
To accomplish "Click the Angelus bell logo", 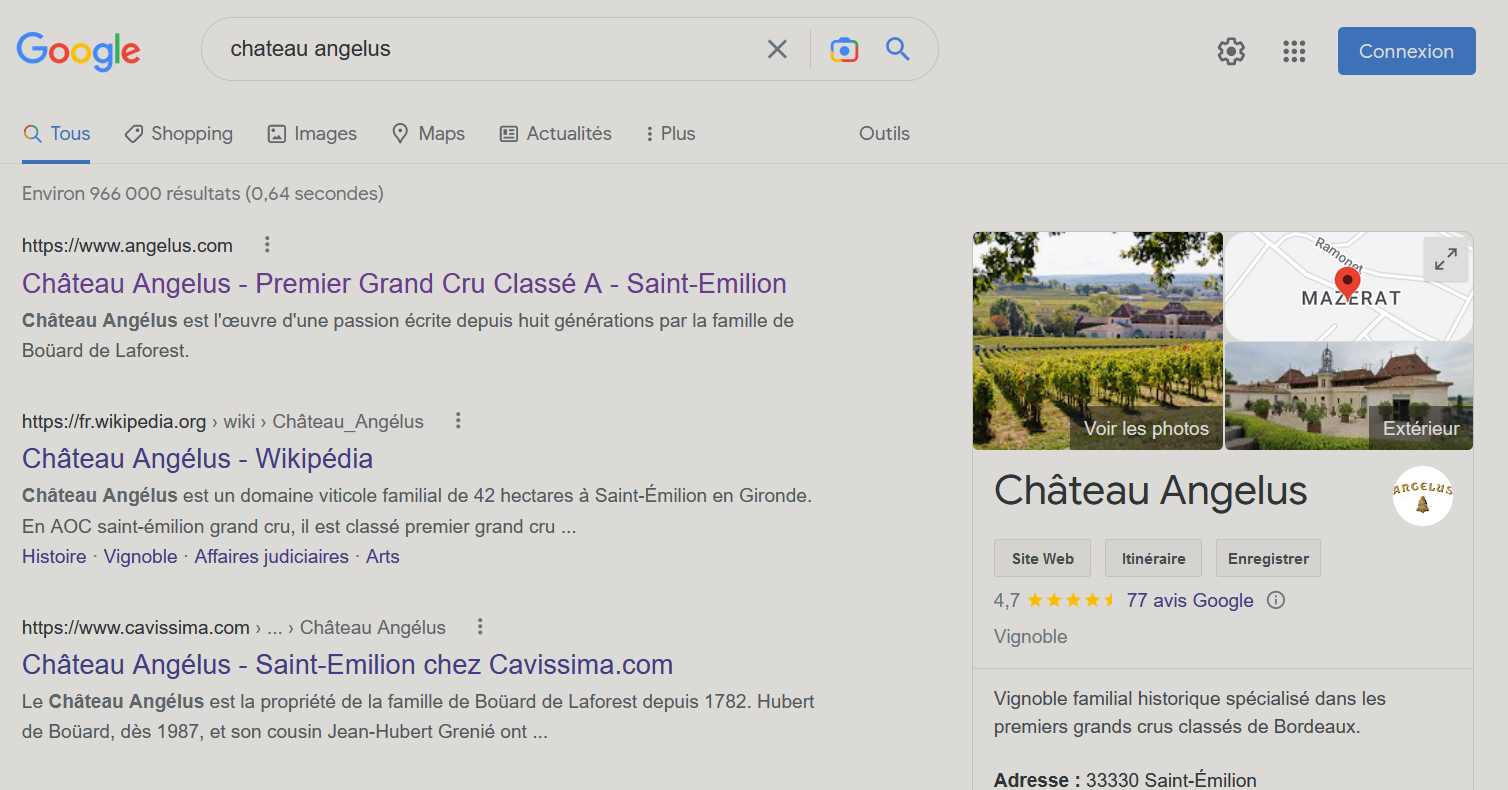I will [1422, 496].
